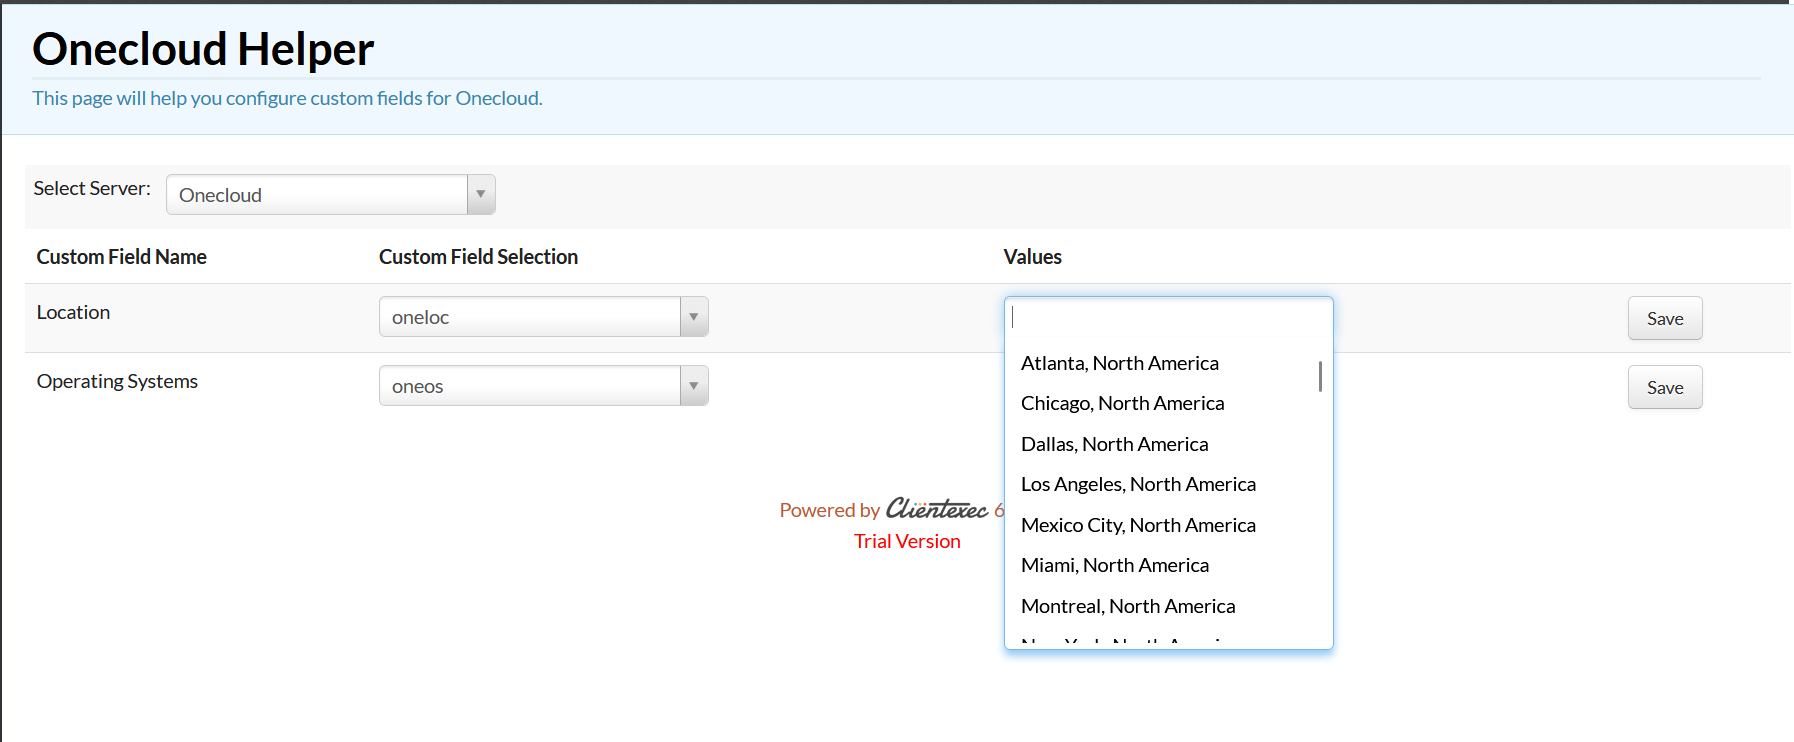Image resolution: width=1794 pixels, height=742 pixels.
Task: Open the Select Server dropdown showing Onecloud
Action: coord(330,194)
